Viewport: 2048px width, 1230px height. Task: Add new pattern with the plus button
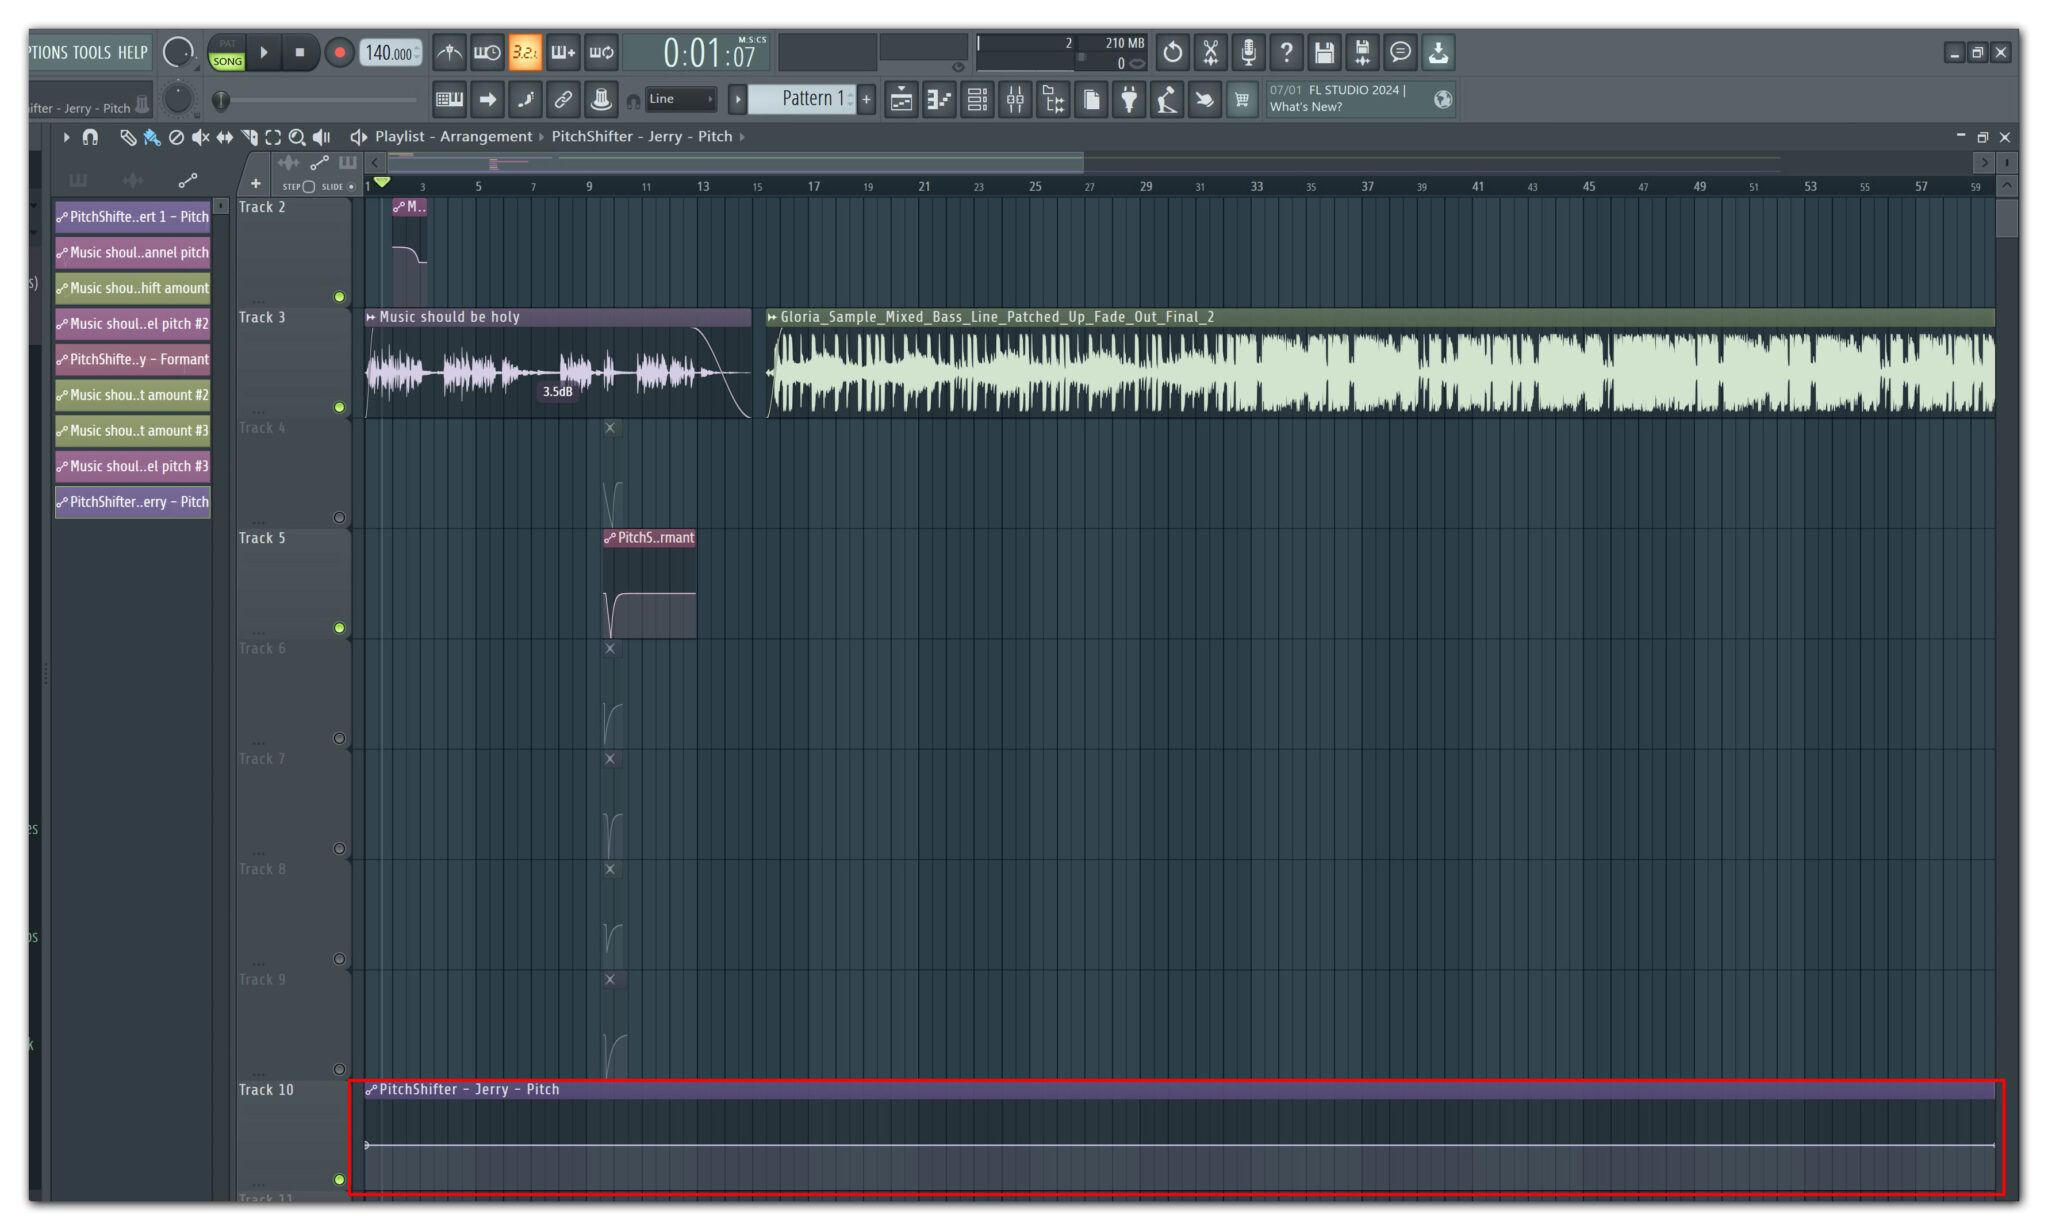tap(867, 99)
